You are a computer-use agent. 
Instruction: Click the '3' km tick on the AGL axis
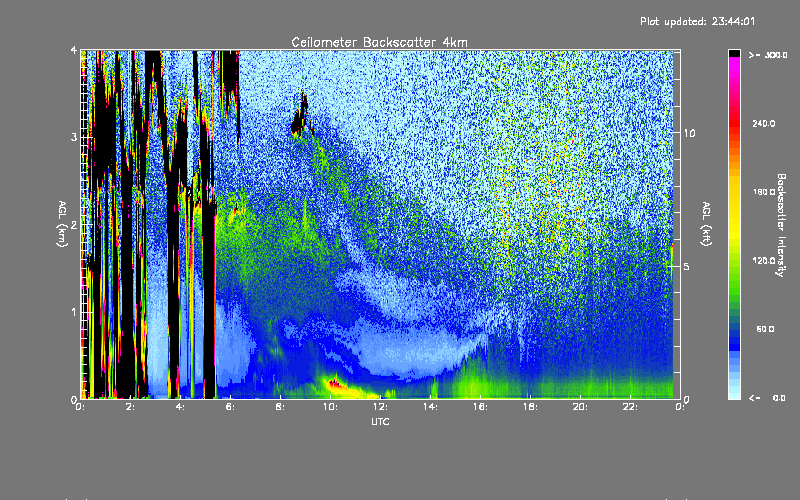74,137
